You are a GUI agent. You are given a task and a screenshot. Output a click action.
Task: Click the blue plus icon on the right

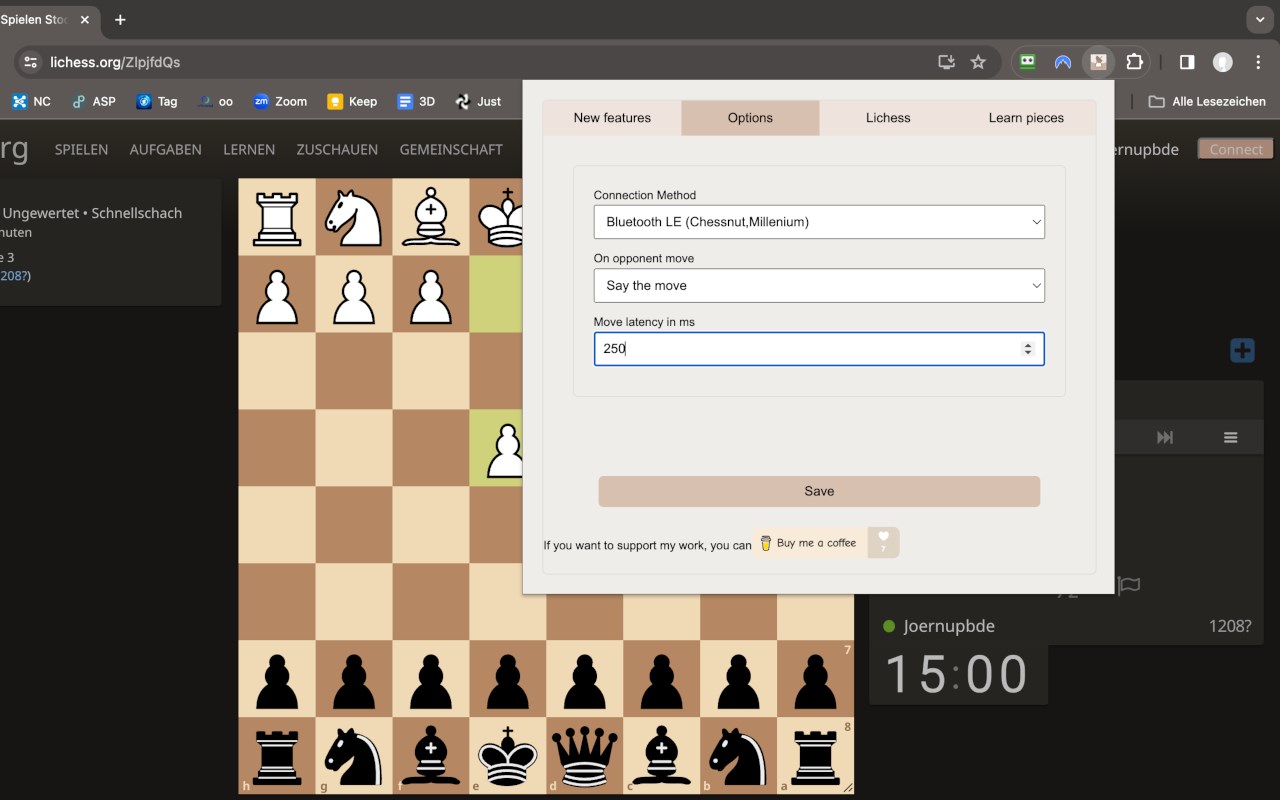[x=1241, y=350]
